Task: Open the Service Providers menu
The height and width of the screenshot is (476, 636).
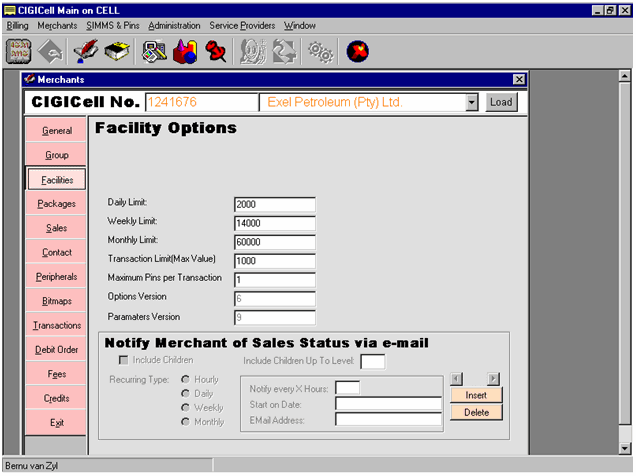Action: point(242,26)
